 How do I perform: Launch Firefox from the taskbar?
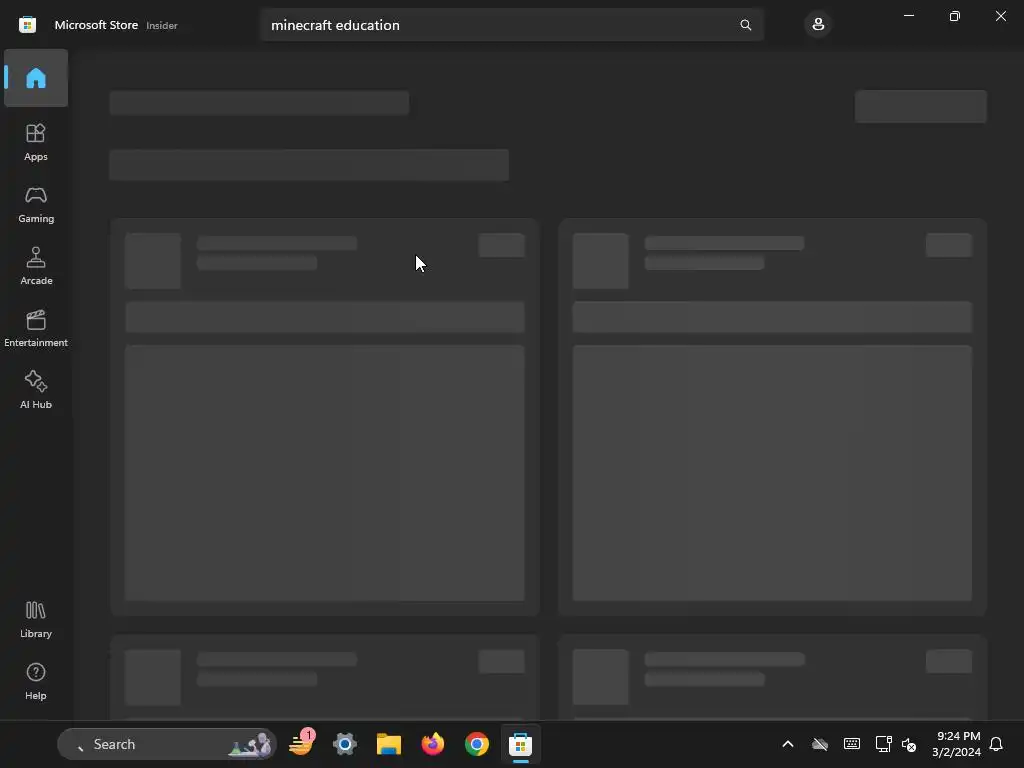(x=432, y=744)
